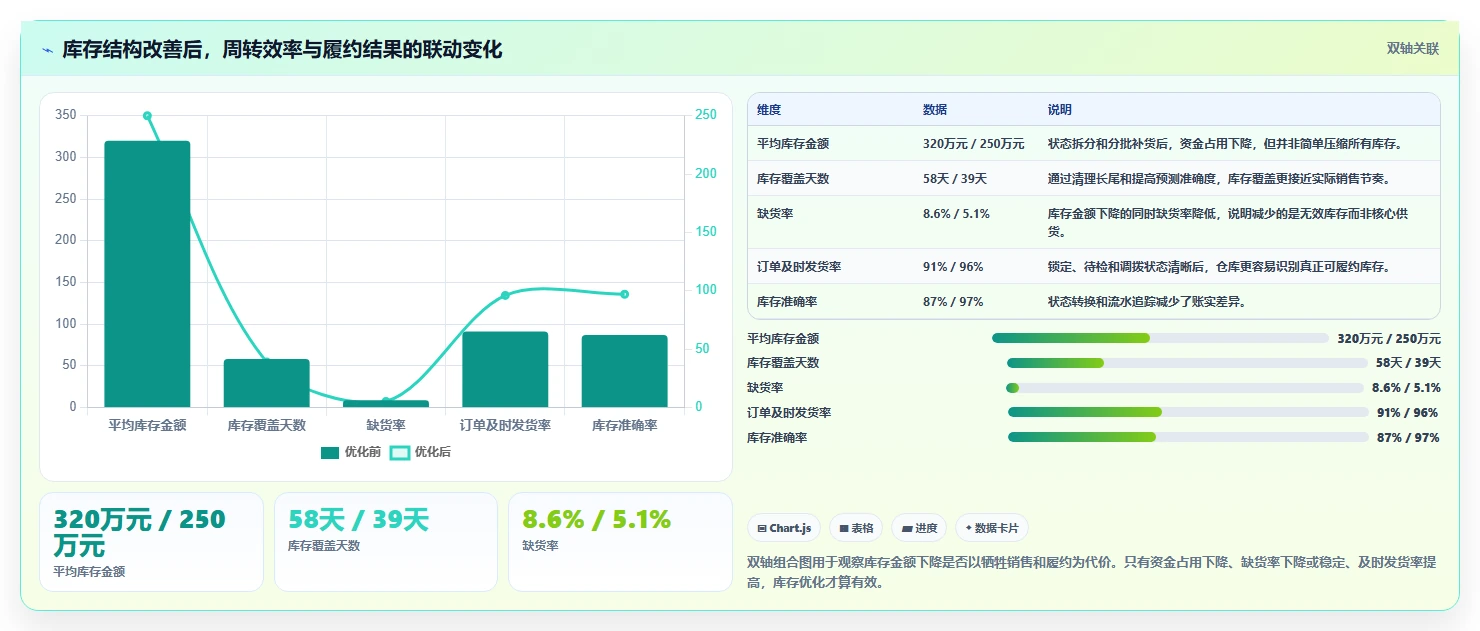Click the 订单及时发货率 bar in the chart

(x=505, y=369)
